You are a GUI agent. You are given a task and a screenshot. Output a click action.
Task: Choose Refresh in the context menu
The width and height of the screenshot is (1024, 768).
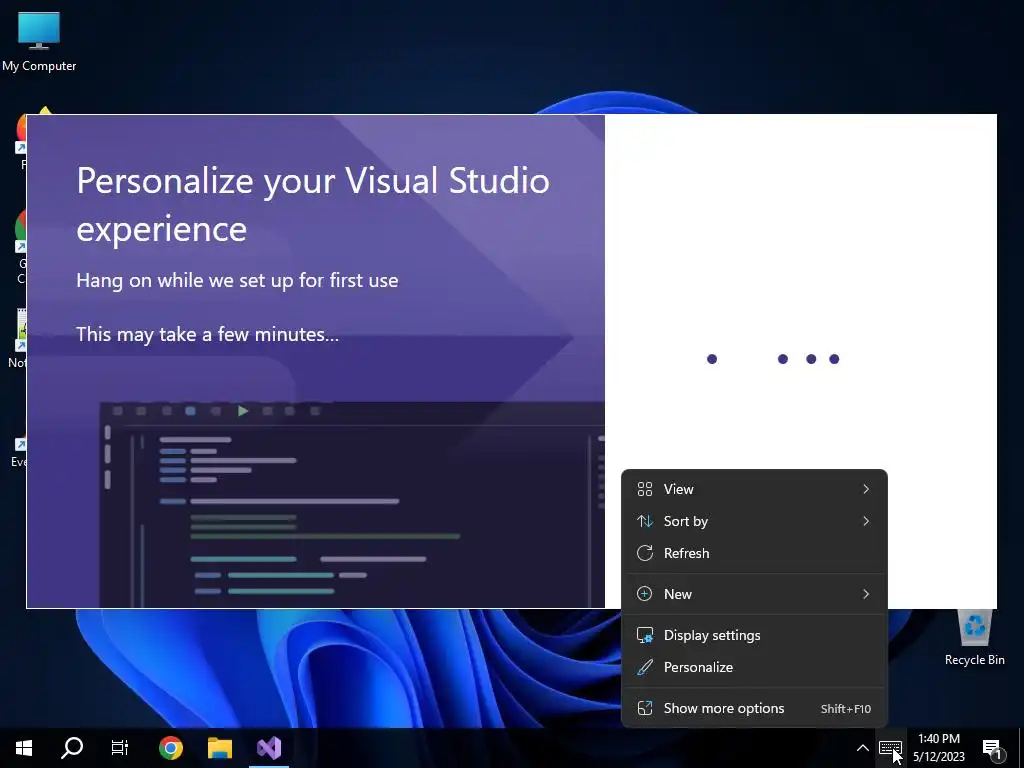point(754,553)
